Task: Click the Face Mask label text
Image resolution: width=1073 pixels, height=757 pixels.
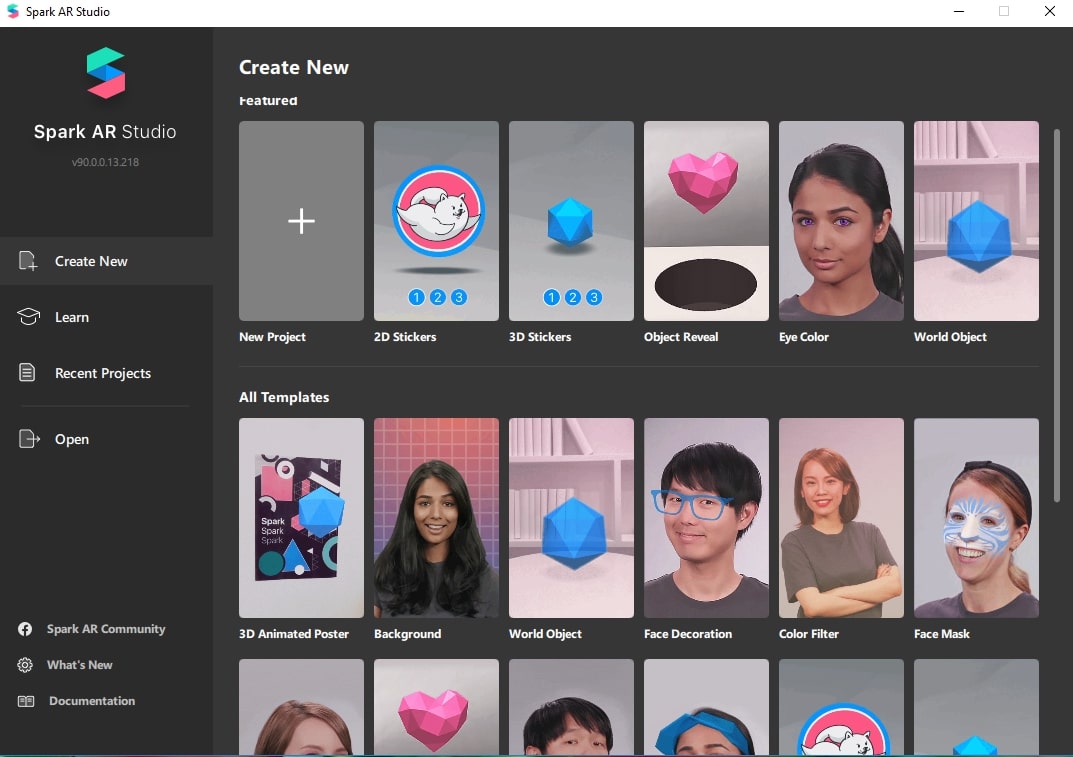Action: click(942, 634)
